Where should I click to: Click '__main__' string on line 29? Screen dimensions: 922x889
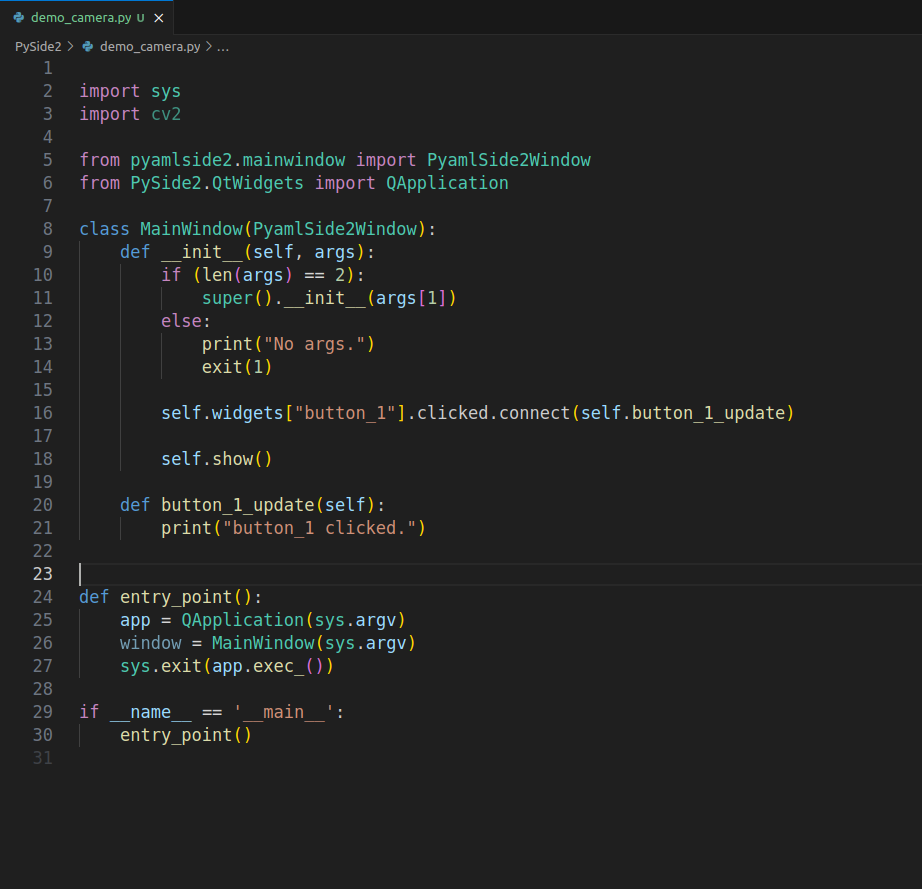pos(283,712)
